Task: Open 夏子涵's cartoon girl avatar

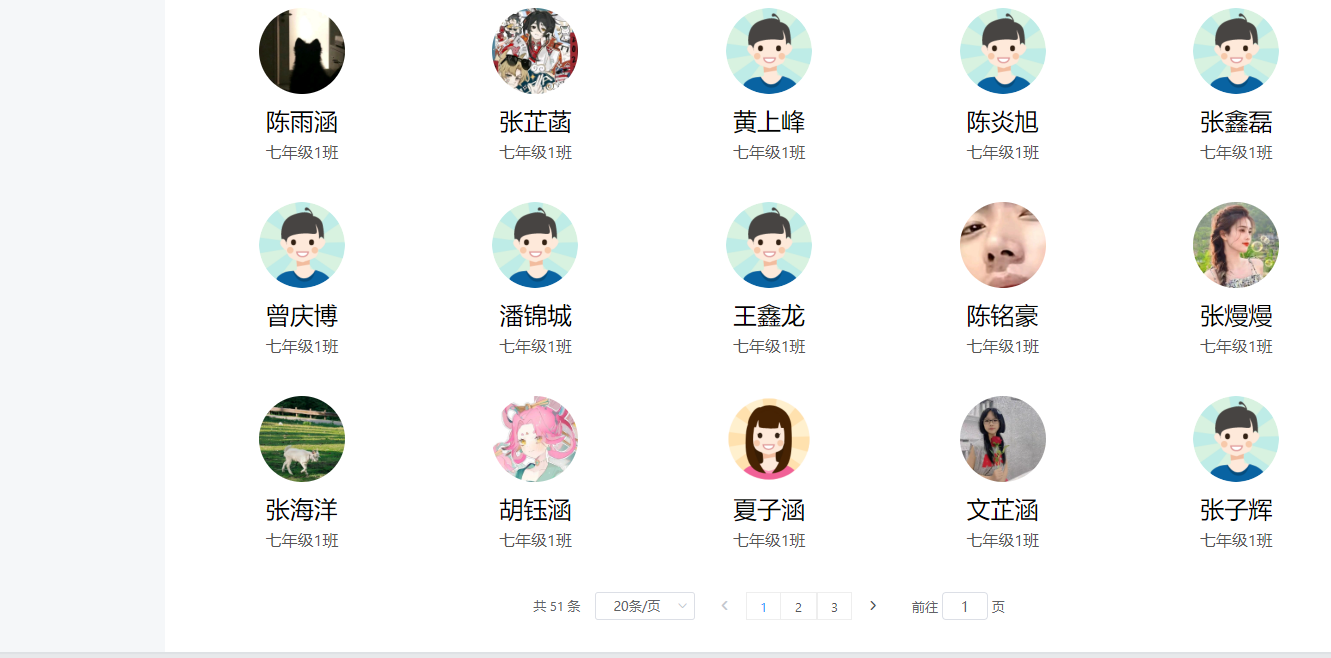Action: (769, 439)
